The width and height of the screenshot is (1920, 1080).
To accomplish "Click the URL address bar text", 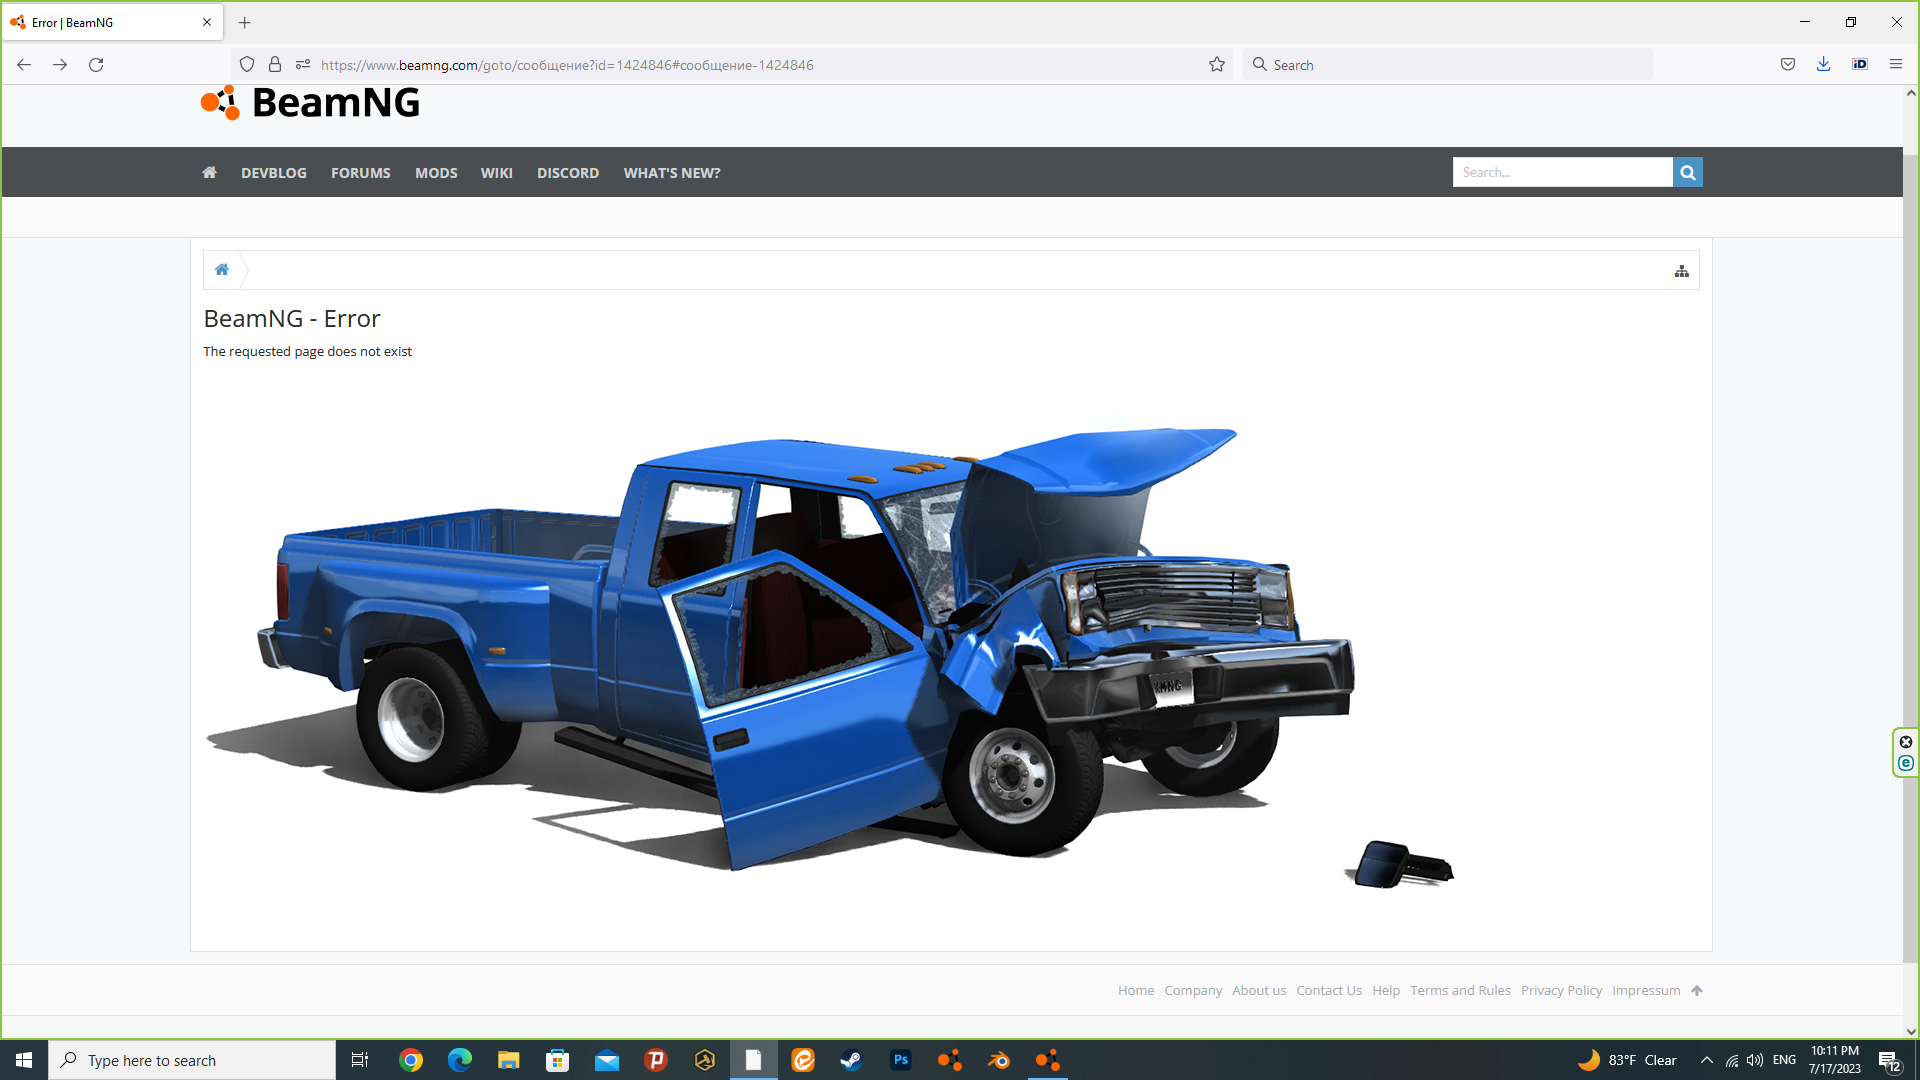I will click(x=567, y=65).
